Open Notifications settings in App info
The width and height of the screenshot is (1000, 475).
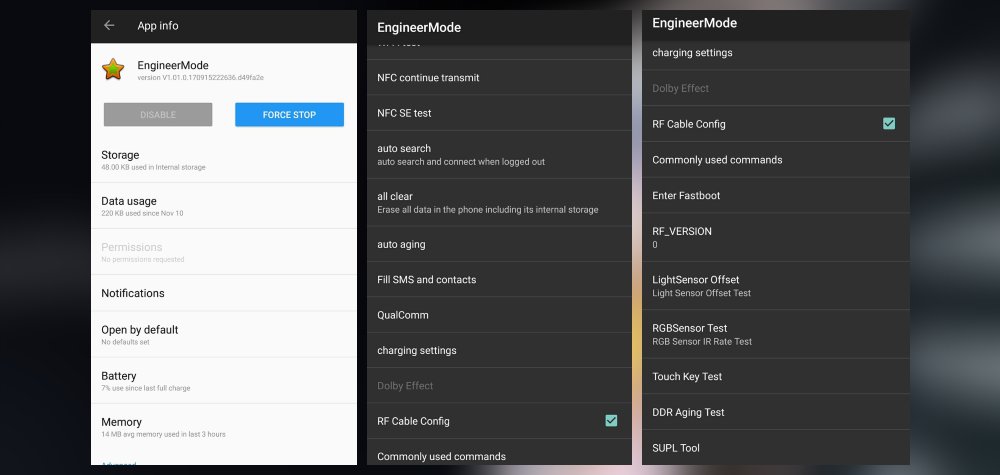click(224, 293)
